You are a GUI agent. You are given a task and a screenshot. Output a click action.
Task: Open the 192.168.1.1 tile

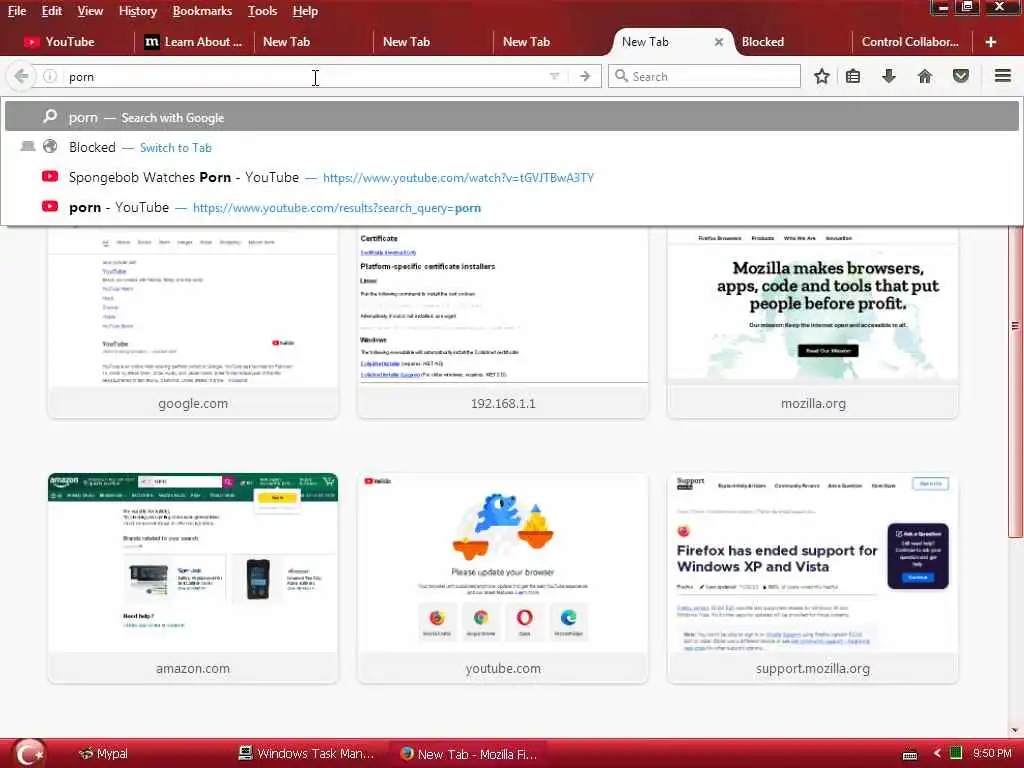pyautogui.click(x=503, y=323)
